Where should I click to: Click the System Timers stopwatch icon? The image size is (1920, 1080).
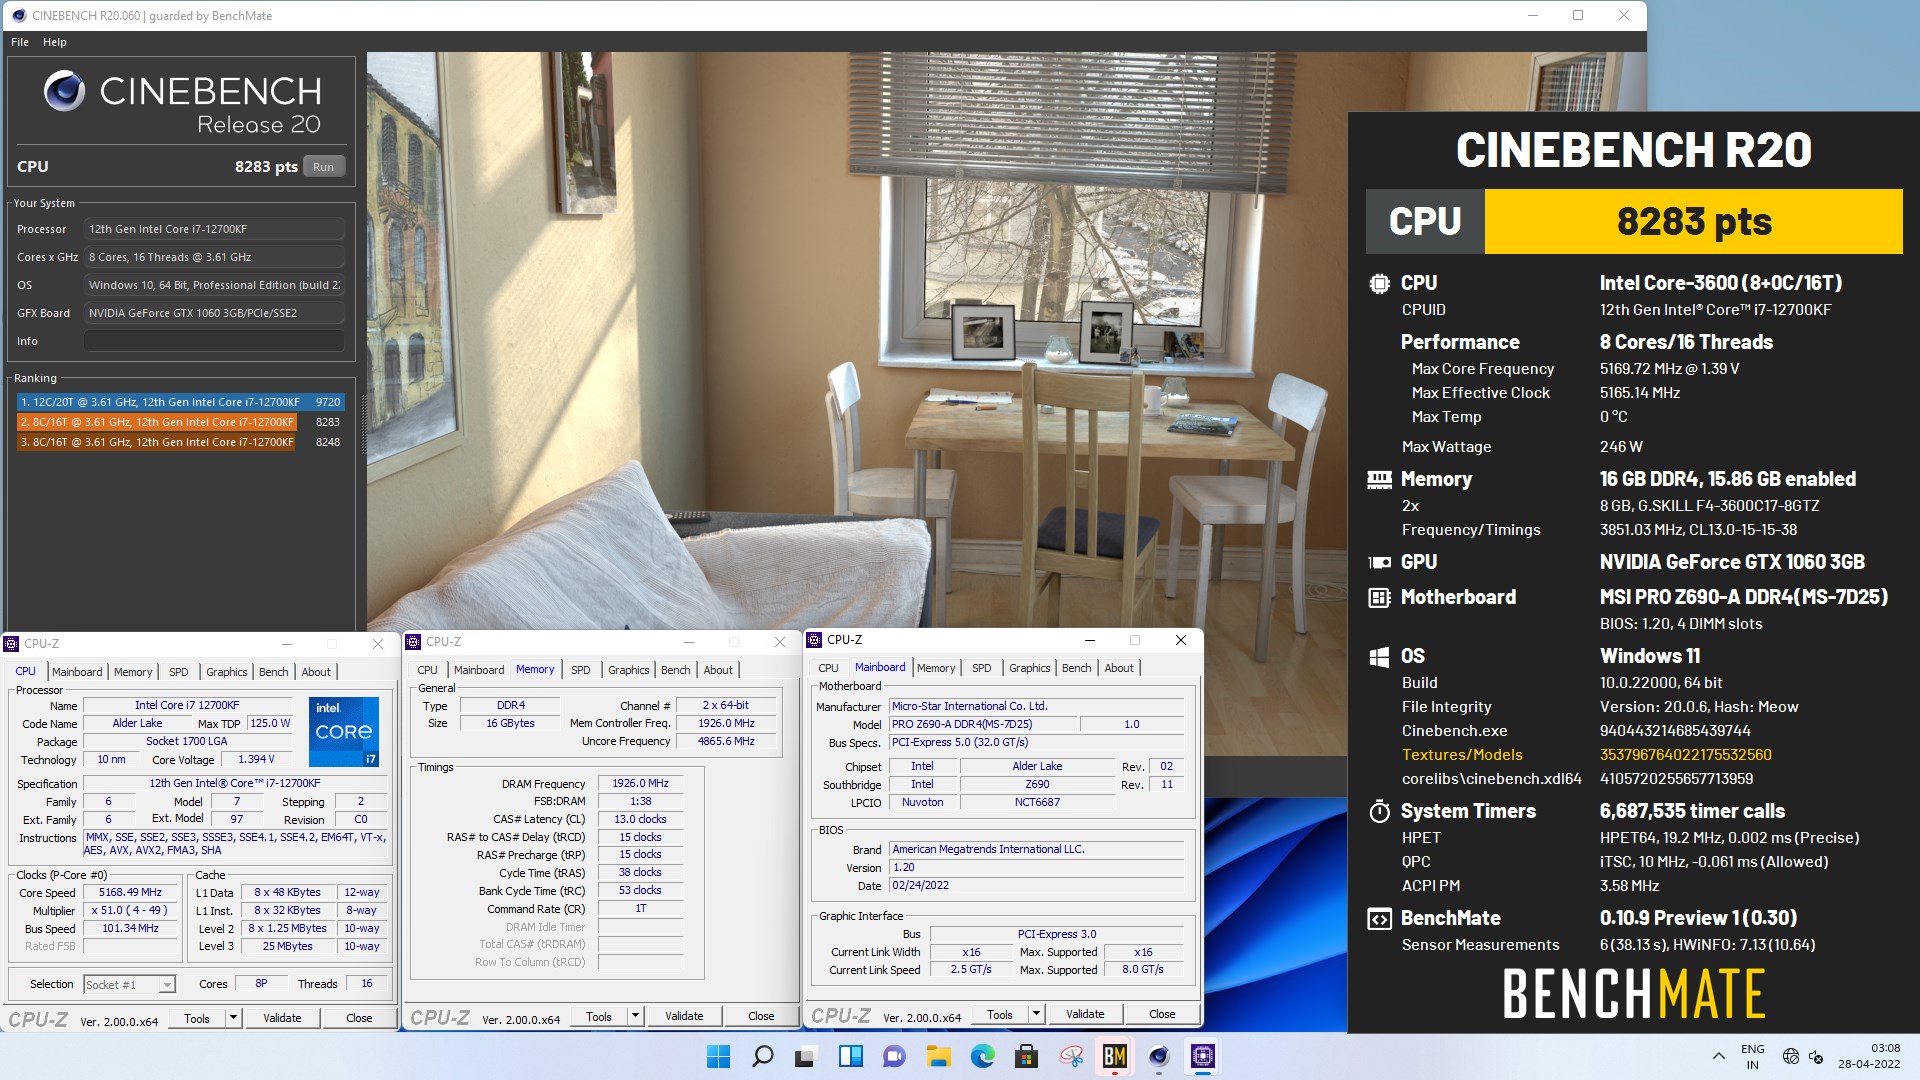click(1379, 811)
